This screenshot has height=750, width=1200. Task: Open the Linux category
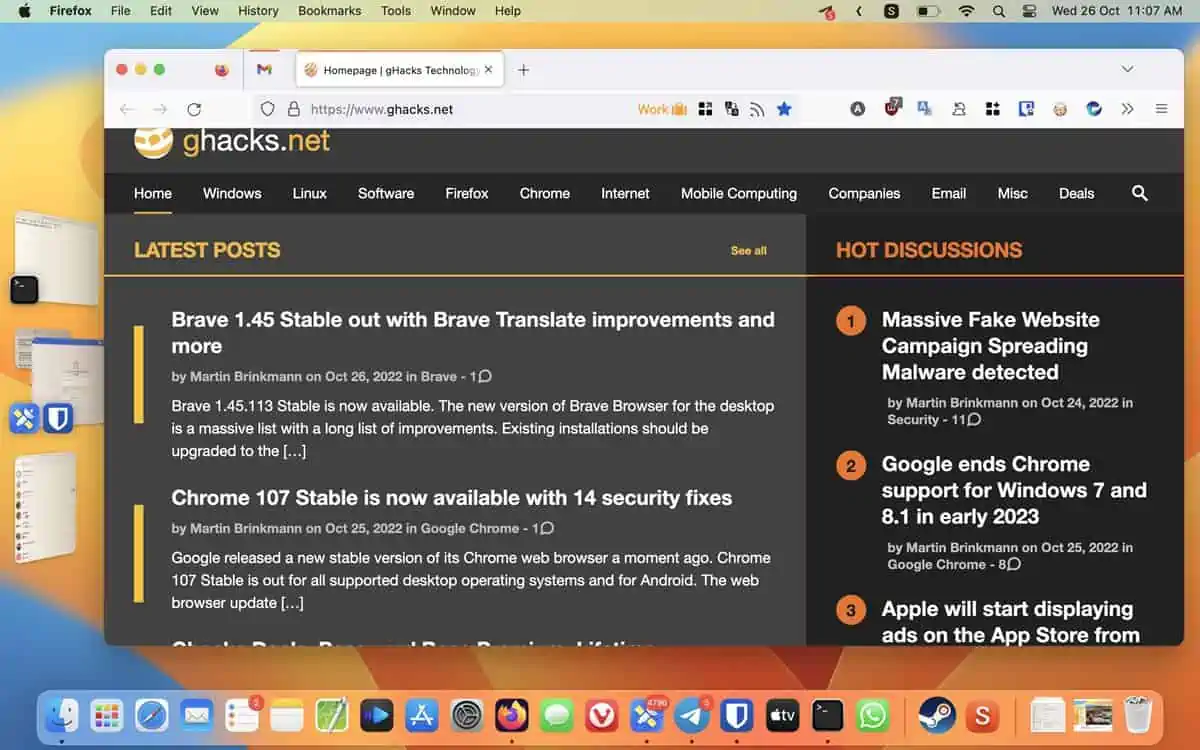309,193
